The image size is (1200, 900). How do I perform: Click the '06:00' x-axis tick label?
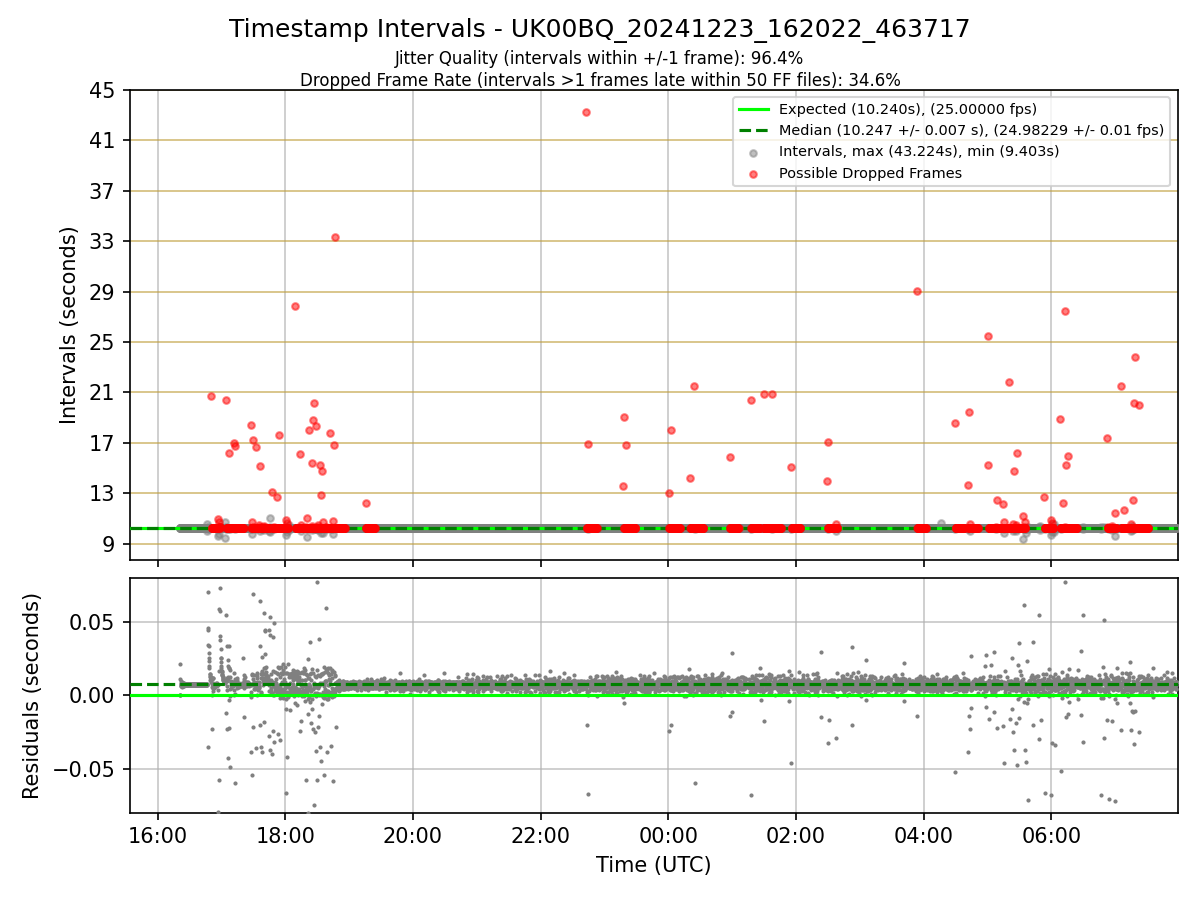point(1051,835)
